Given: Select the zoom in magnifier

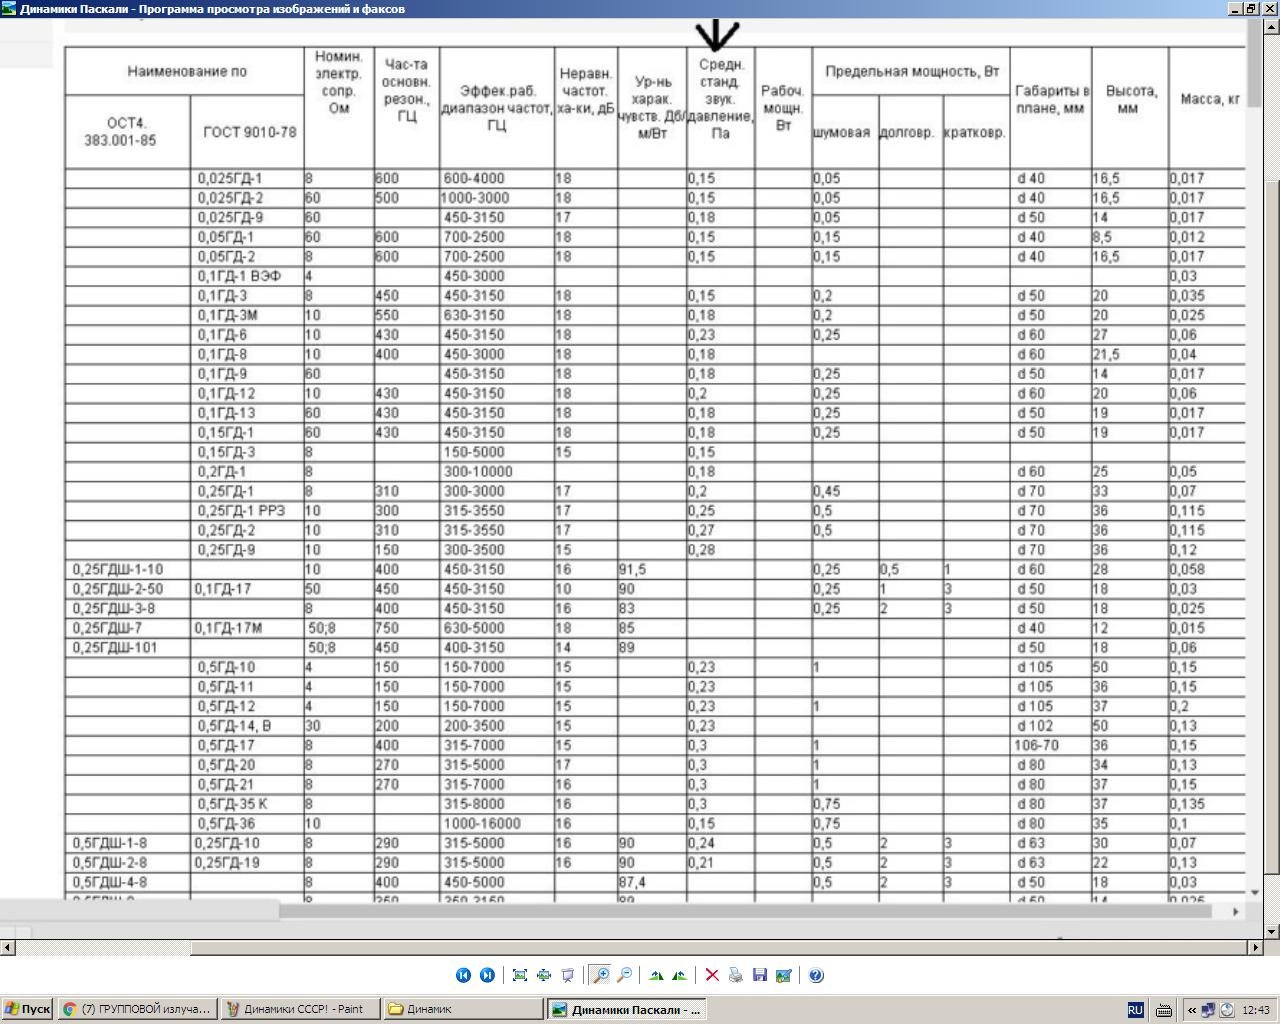Looking at the screenshot, I should [600, 975].
